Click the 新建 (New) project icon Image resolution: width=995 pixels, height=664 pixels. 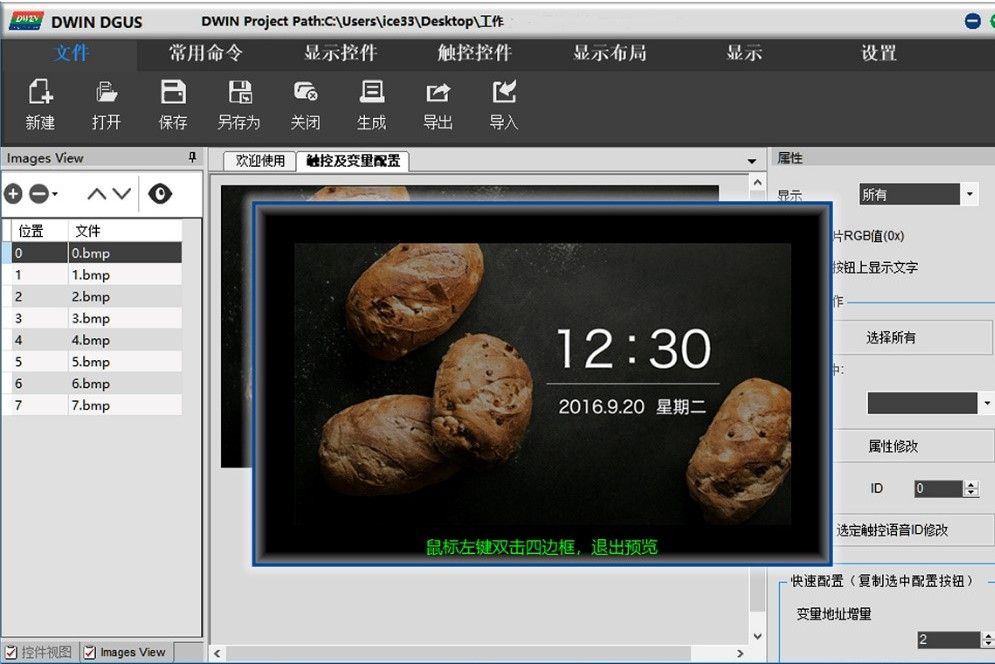(x=41, y=92)
